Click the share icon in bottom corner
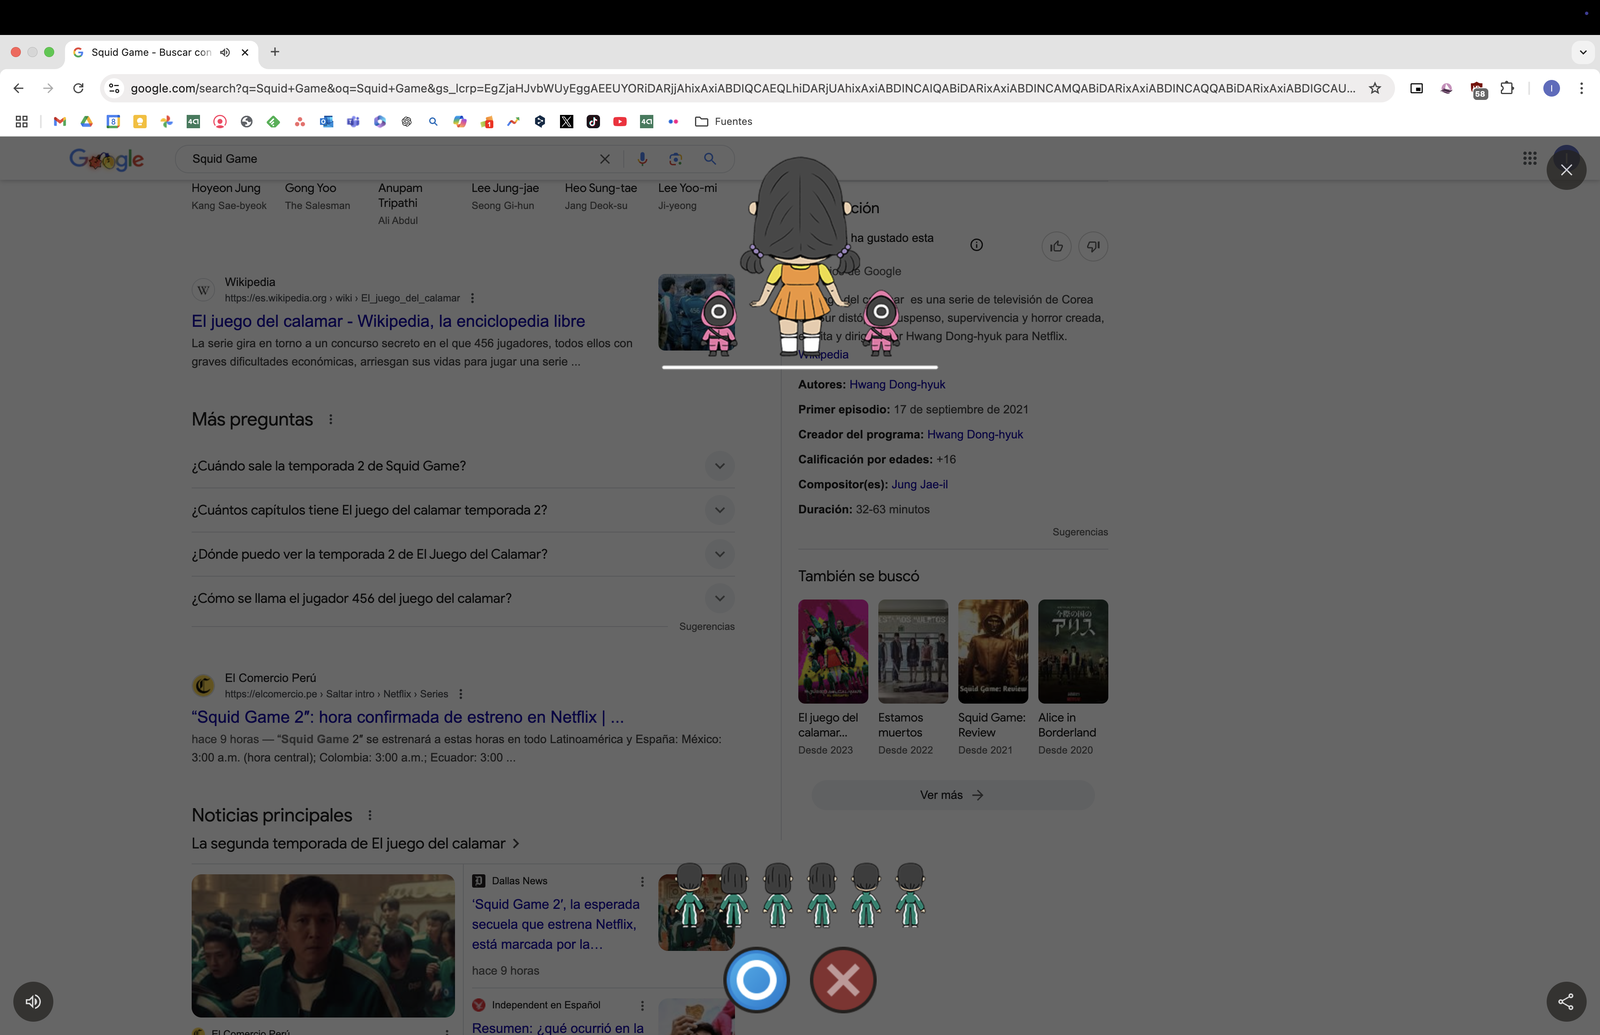The width and height of the screenshot is (1600, 1035). [1566, 1001]
